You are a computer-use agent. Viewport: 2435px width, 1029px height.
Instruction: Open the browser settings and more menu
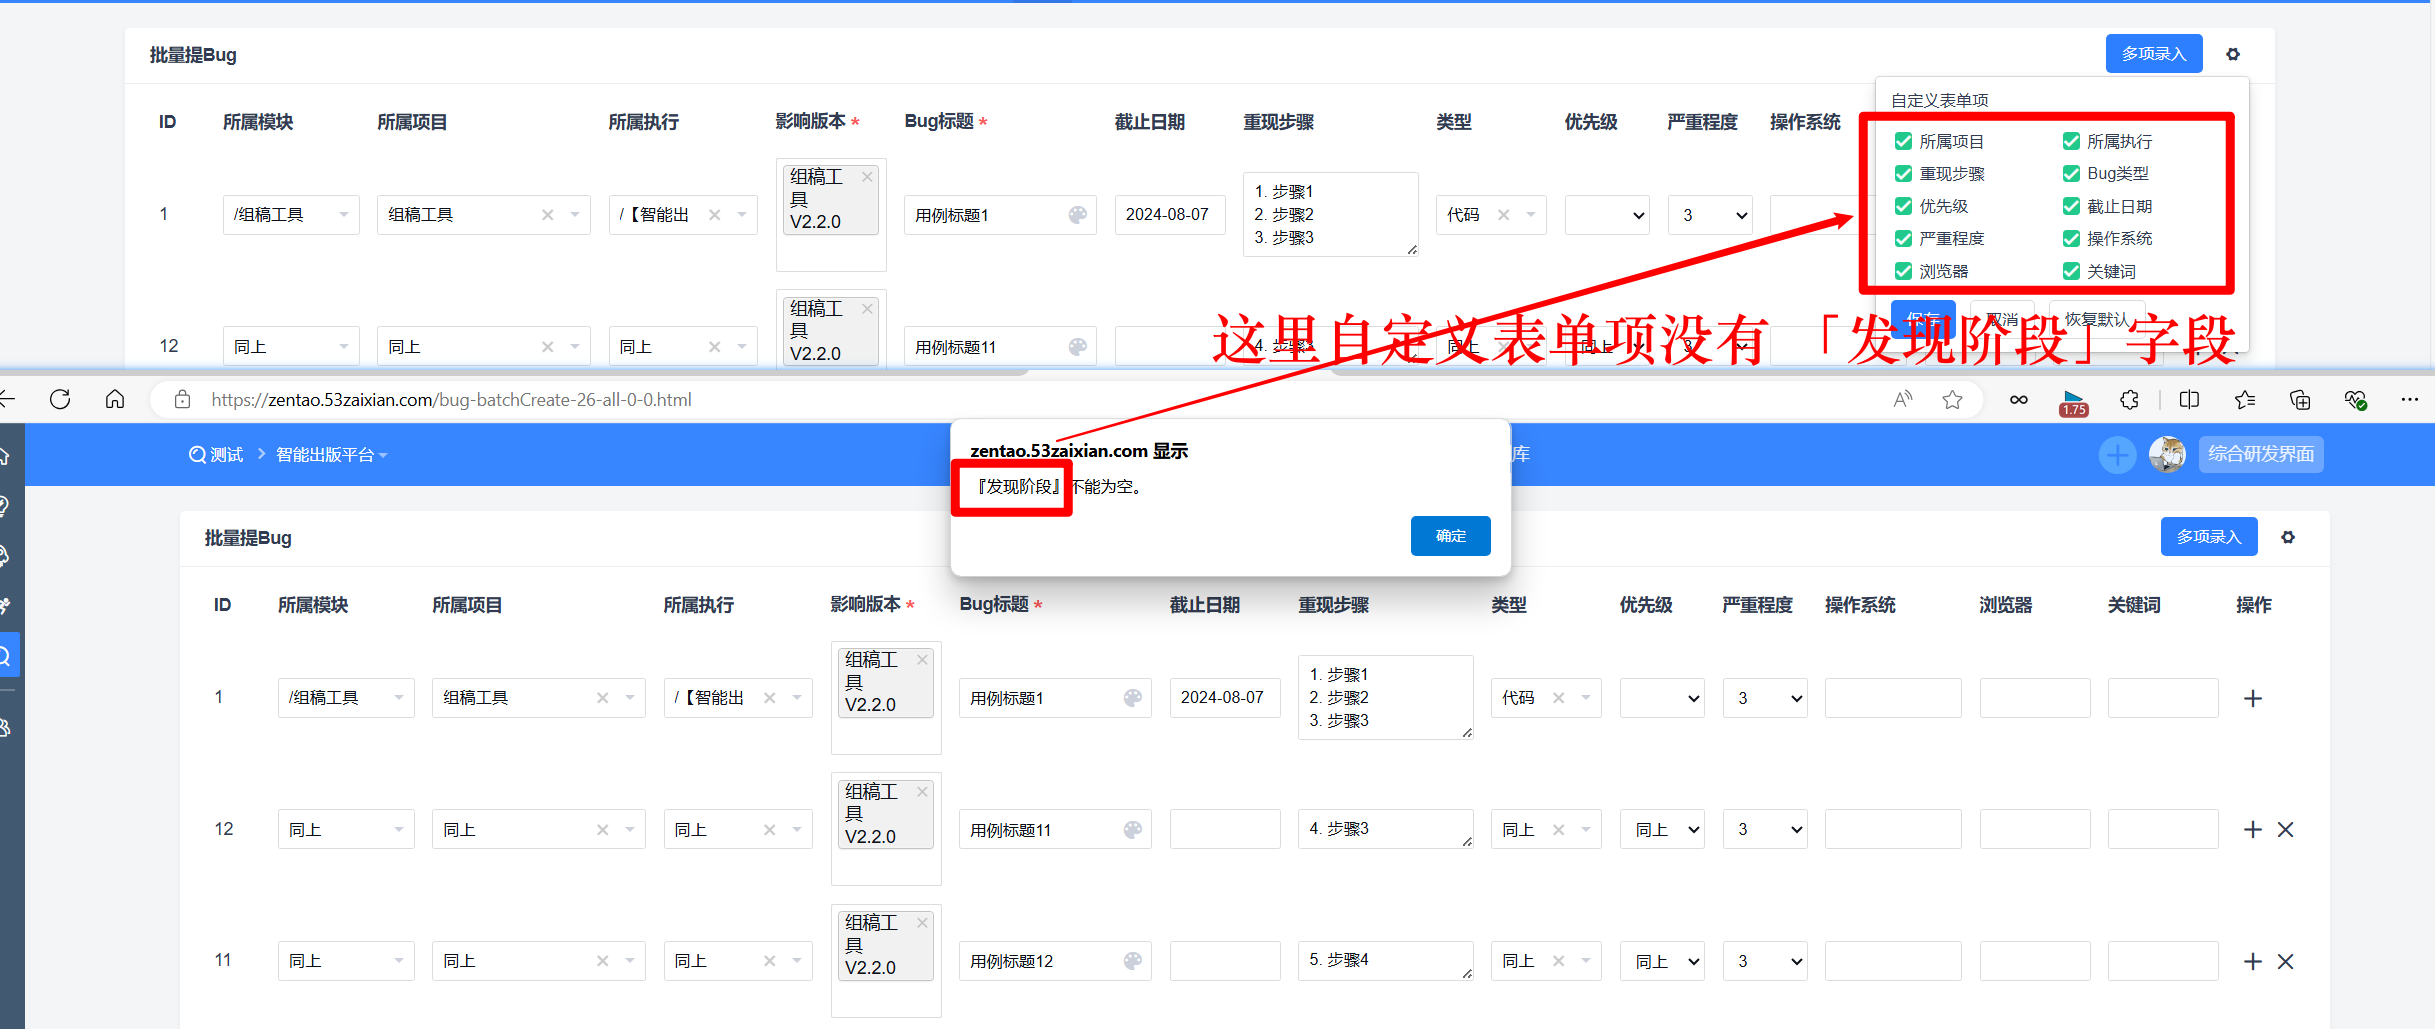point(2410,400)
